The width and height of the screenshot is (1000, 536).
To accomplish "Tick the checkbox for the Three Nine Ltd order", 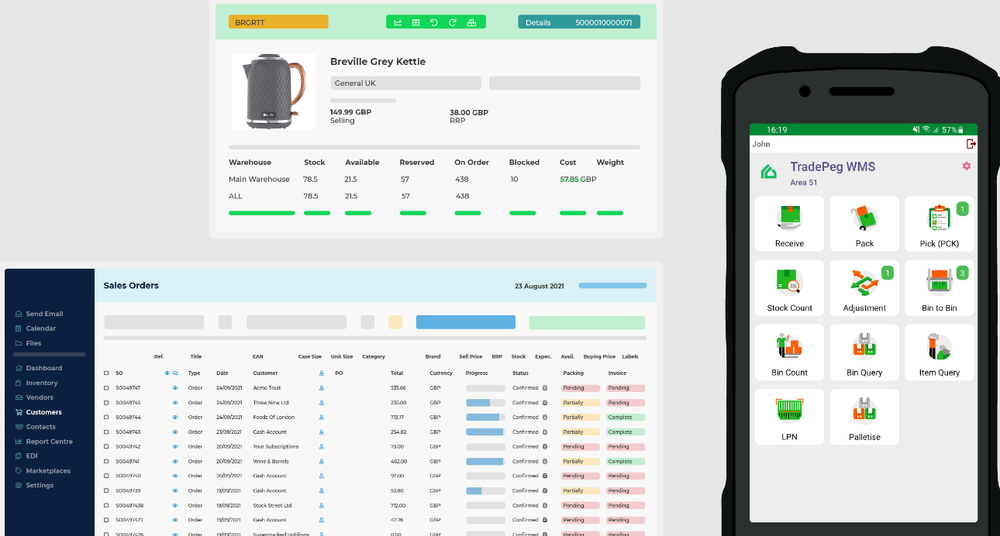I will pos(107,403).
